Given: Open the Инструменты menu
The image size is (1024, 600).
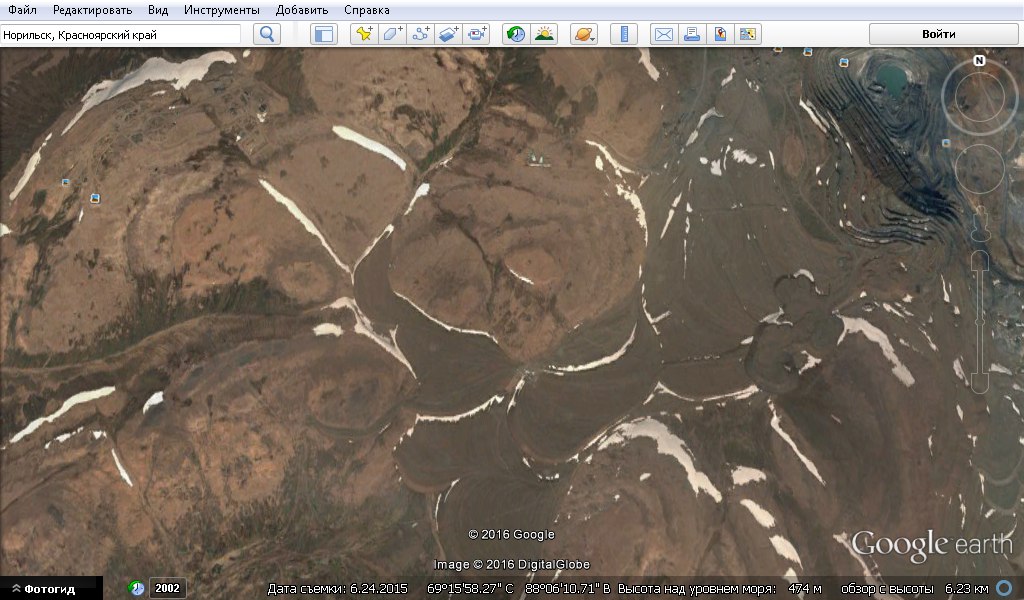Looking at the screenshot, I should [x=221, y=10].
